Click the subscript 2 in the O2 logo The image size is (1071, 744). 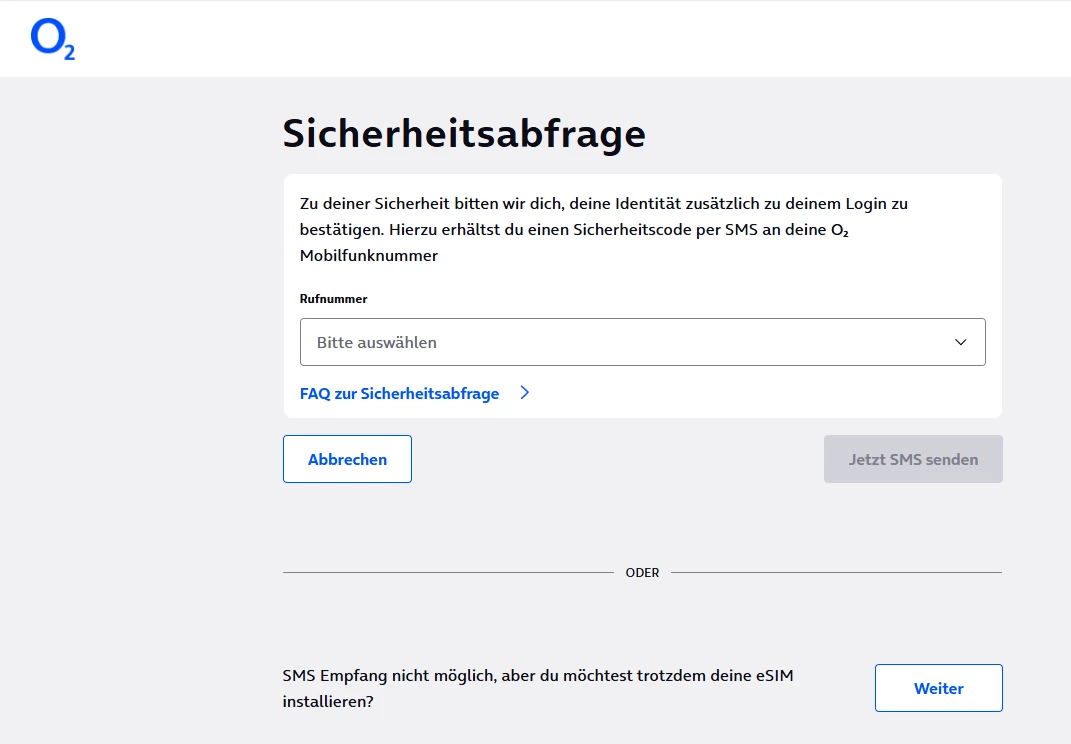pyautogui.click(x=69, y=52)
